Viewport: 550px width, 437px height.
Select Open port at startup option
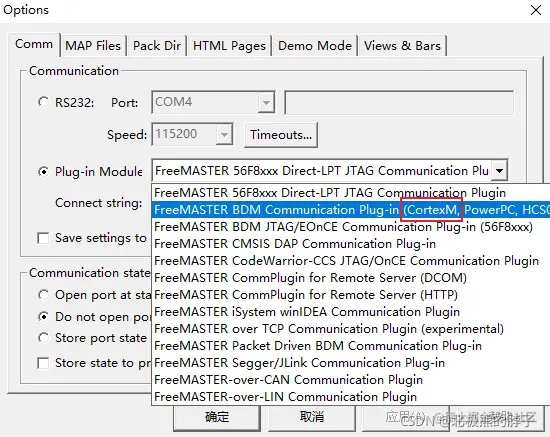click(x=43, y=295)
